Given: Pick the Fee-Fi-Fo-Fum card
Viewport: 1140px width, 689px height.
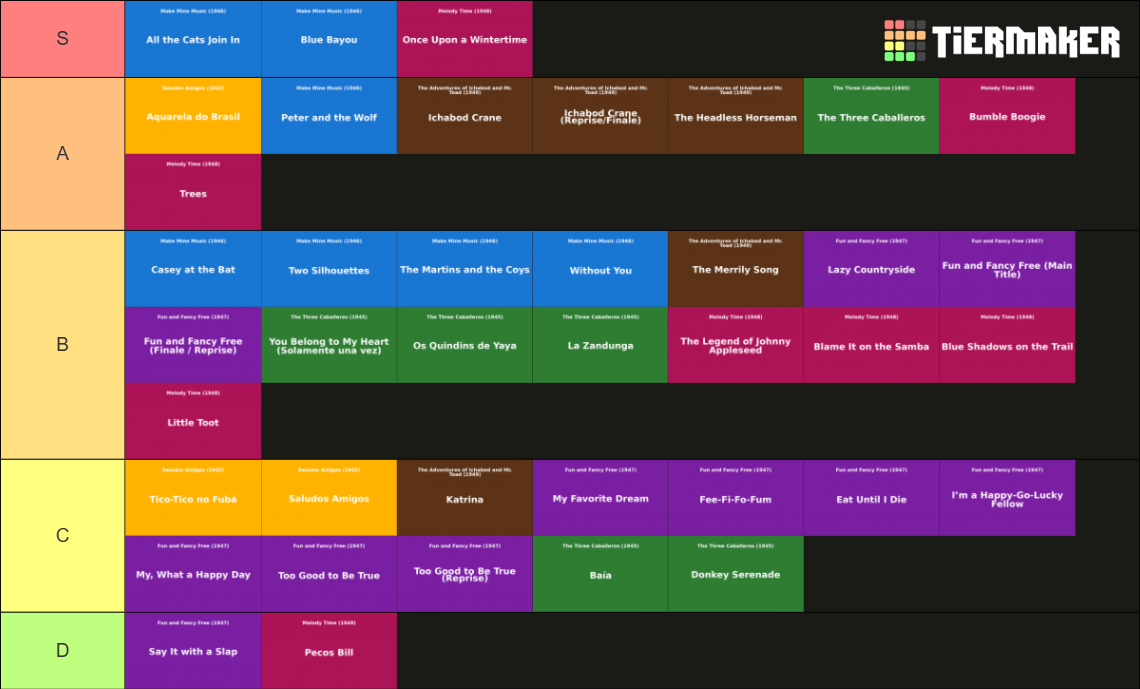Looking at the screenshot, I should 736,498.
